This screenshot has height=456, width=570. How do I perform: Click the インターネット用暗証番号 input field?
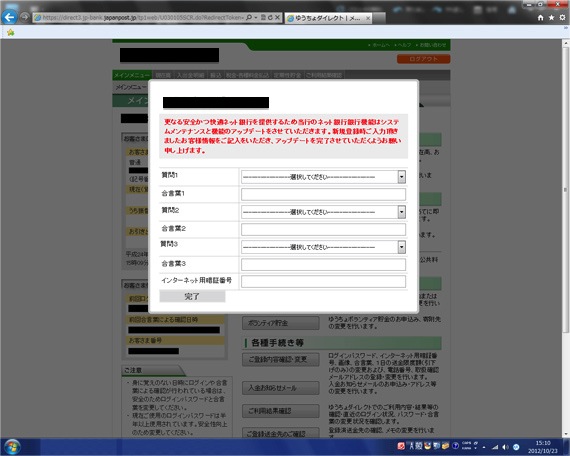coord(323,281)
